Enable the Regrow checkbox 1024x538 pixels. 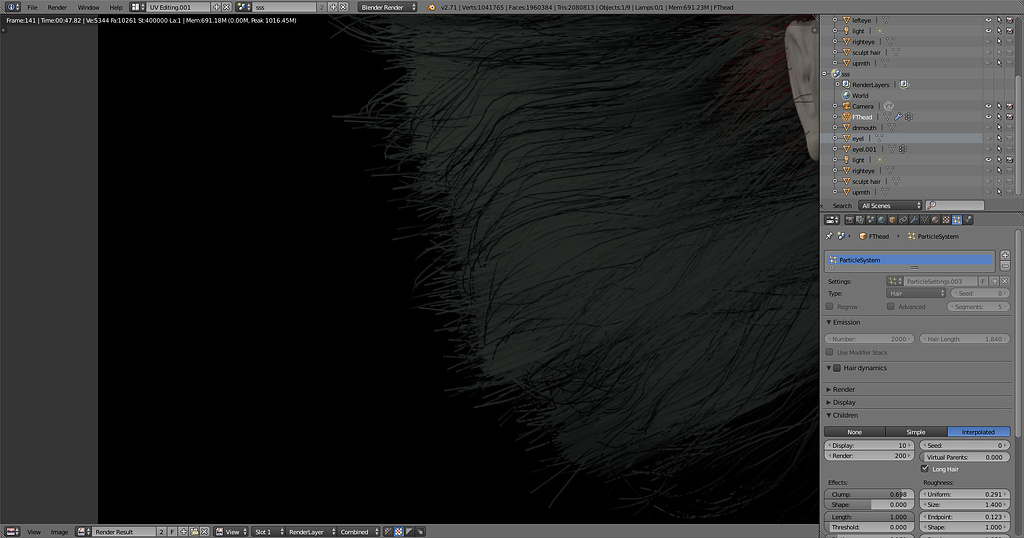(x=829, y=306)
